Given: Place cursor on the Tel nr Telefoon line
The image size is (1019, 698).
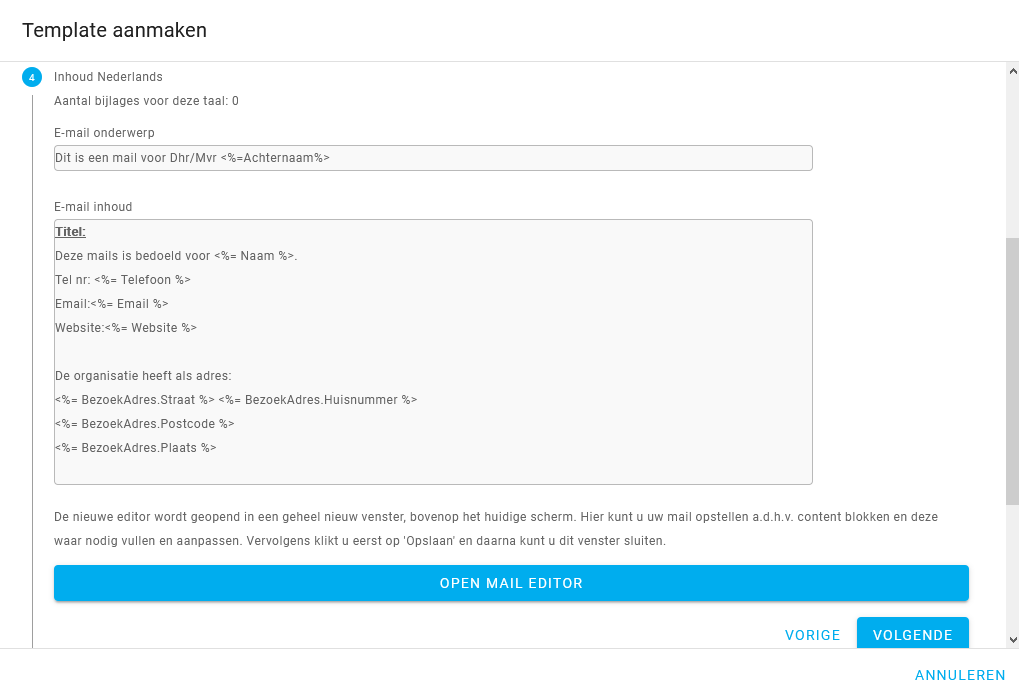Looking at the screenshot, I should tap(123, 279).
